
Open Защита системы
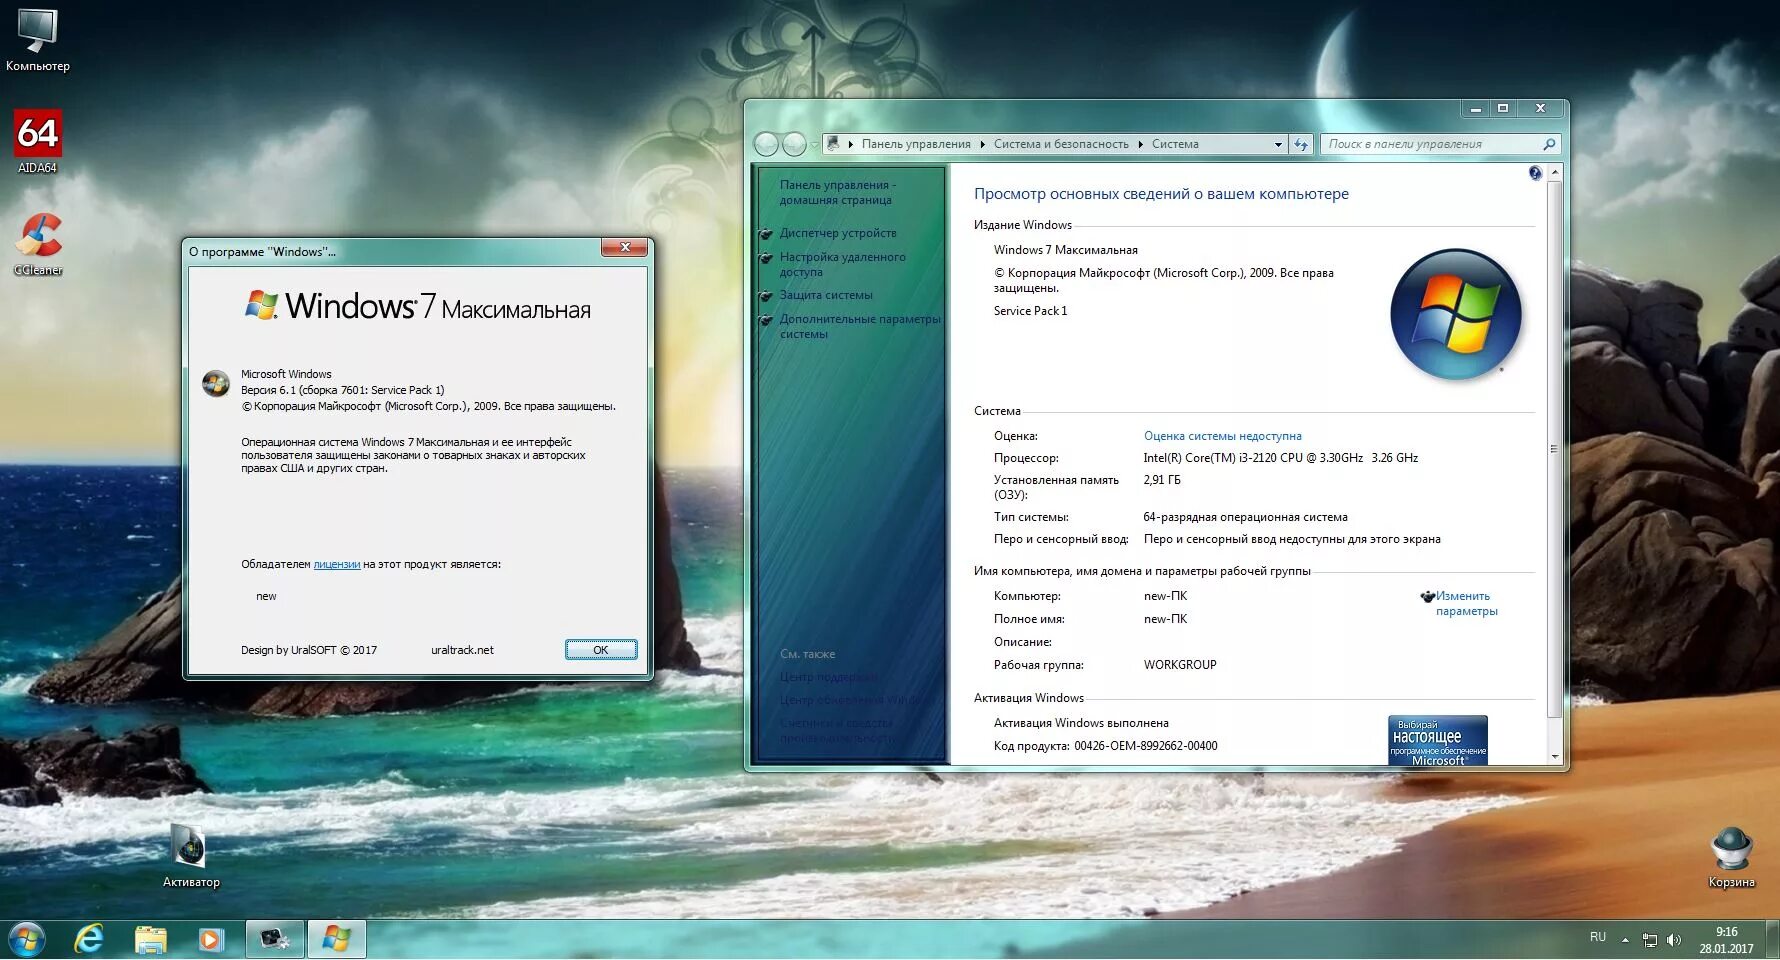point(826,295)
